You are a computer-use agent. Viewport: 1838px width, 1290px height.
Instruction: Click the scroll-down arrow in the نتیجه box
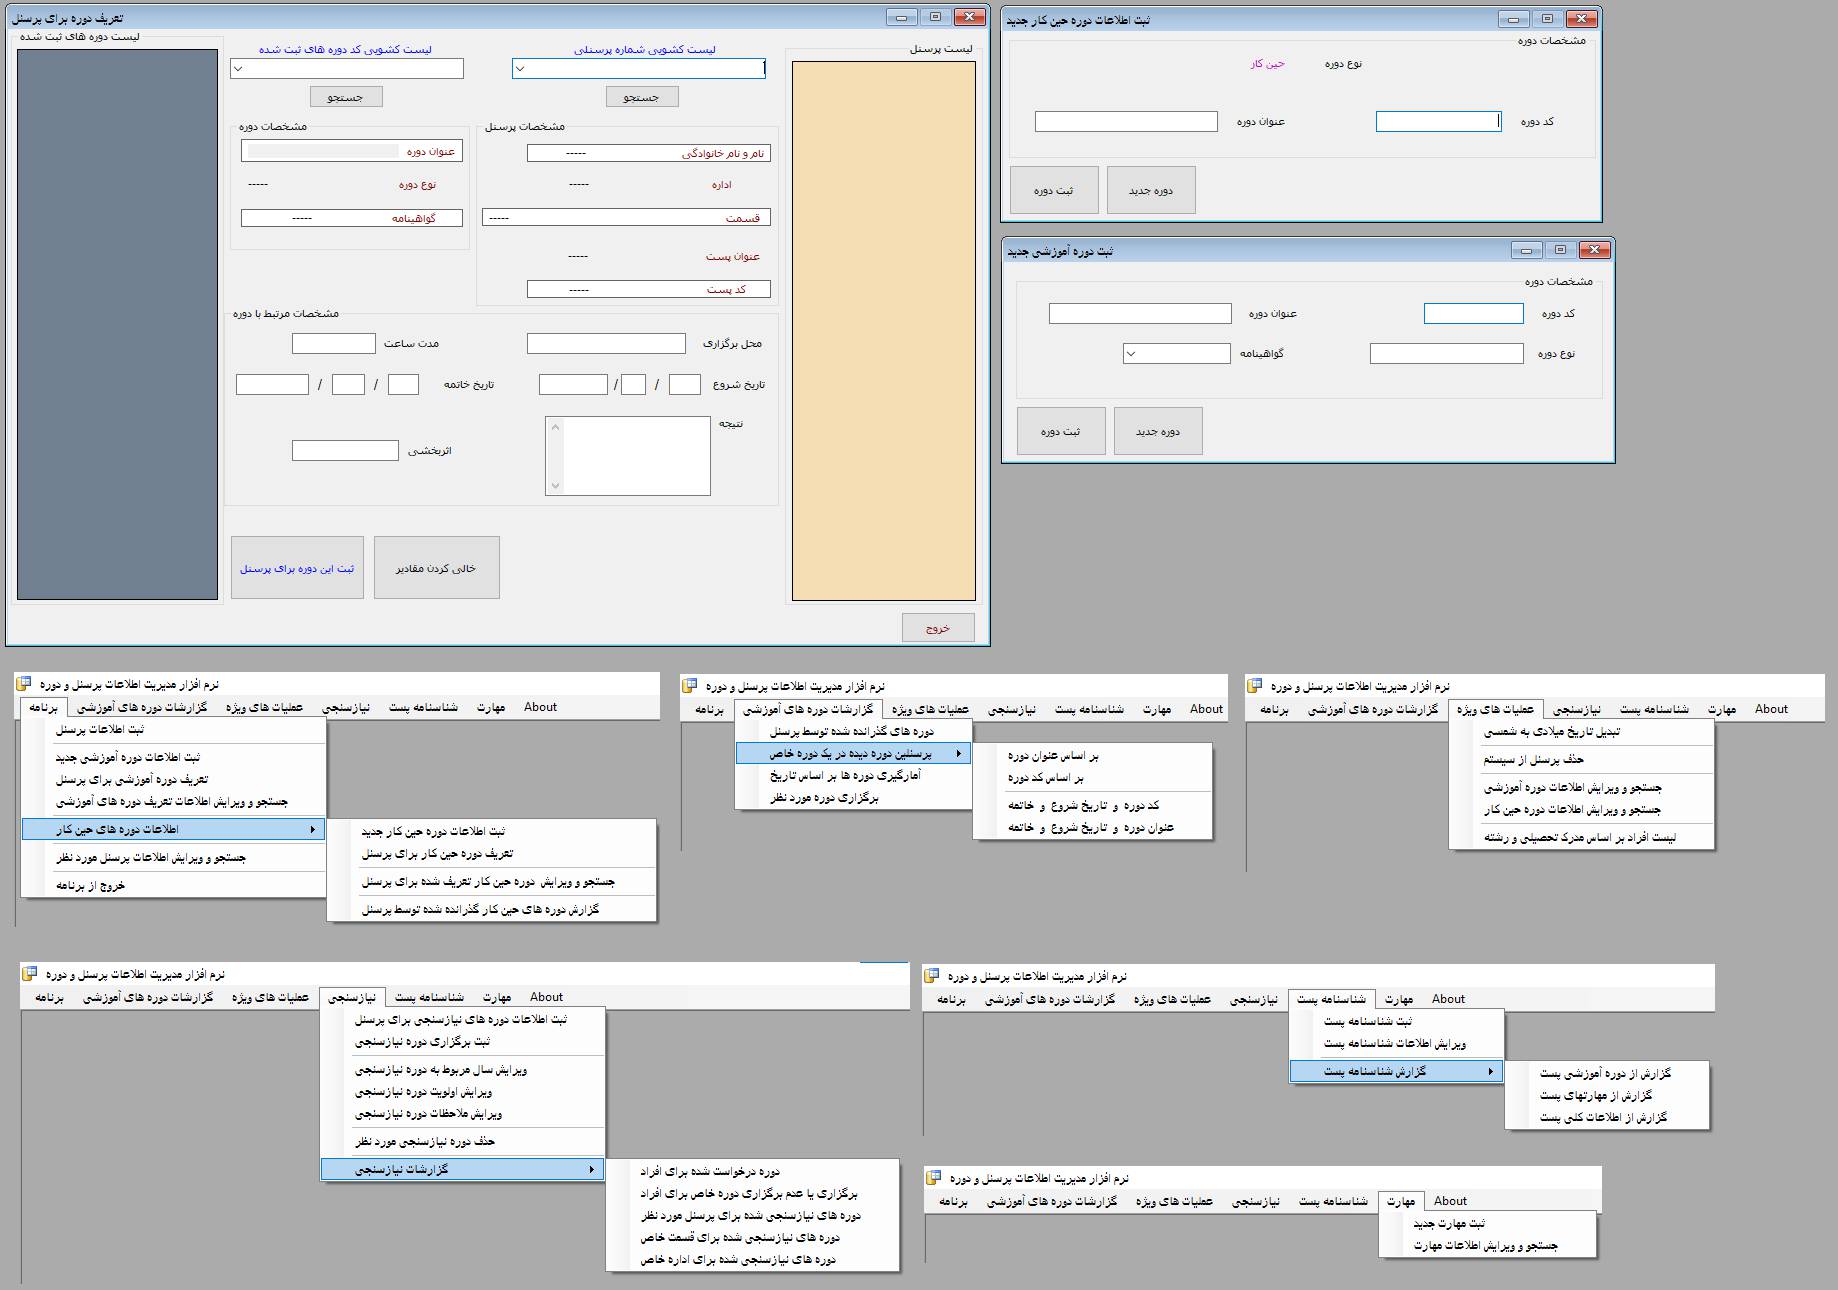pos(556,486)
